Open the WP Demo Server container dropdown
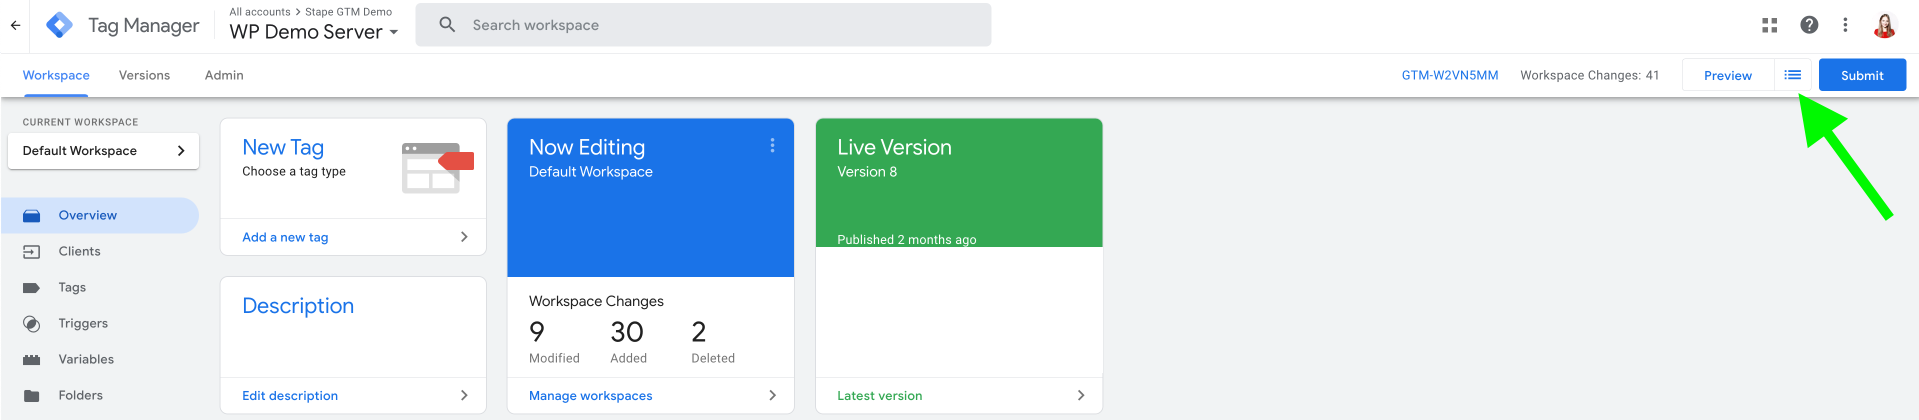Viewport: 1919px width, 420px height. point(314,32)
